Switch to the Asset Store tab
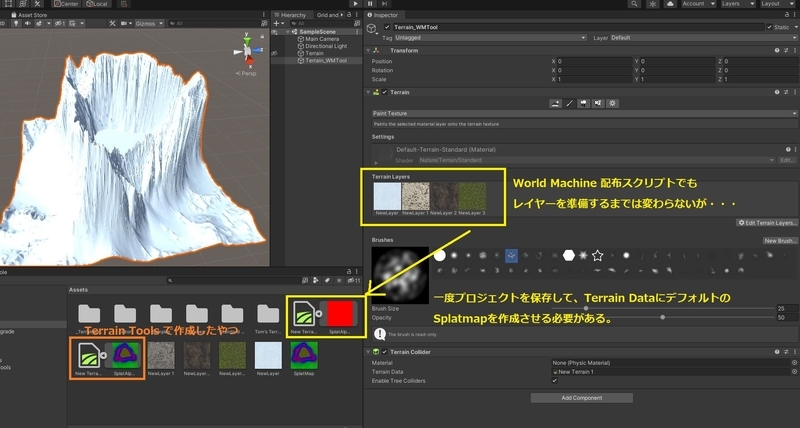The height and width of the screenshot is (428, 800). click(29, 15)
